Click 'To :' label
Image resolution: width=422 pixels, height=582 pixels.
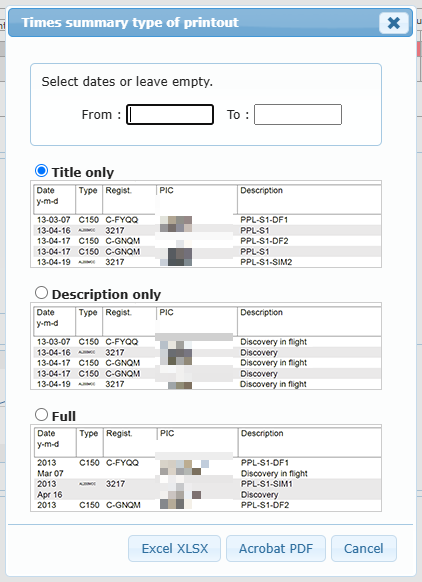(238, 115)
